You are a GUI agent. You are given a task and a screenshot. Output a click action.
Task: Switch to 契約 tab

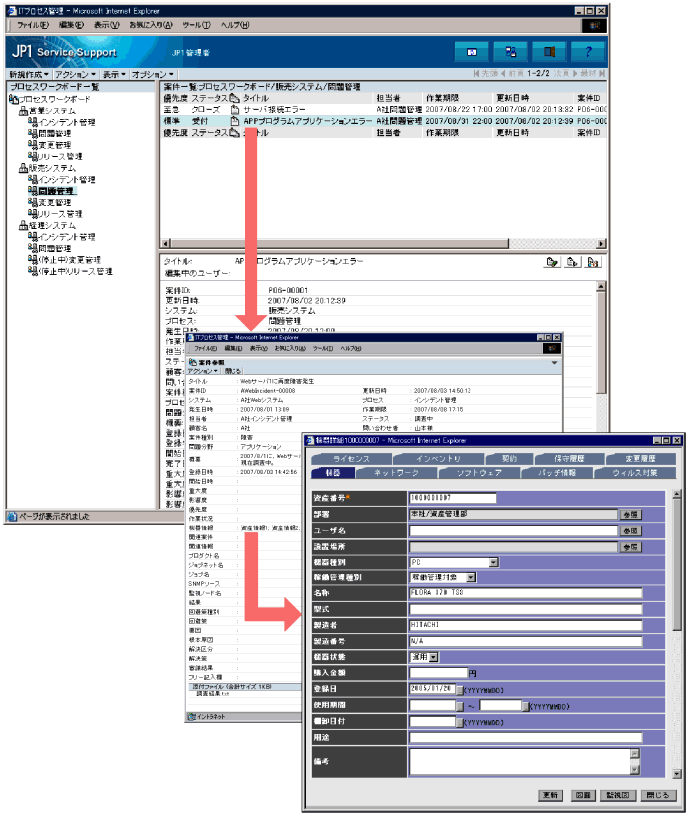click(x=509, y=458)
